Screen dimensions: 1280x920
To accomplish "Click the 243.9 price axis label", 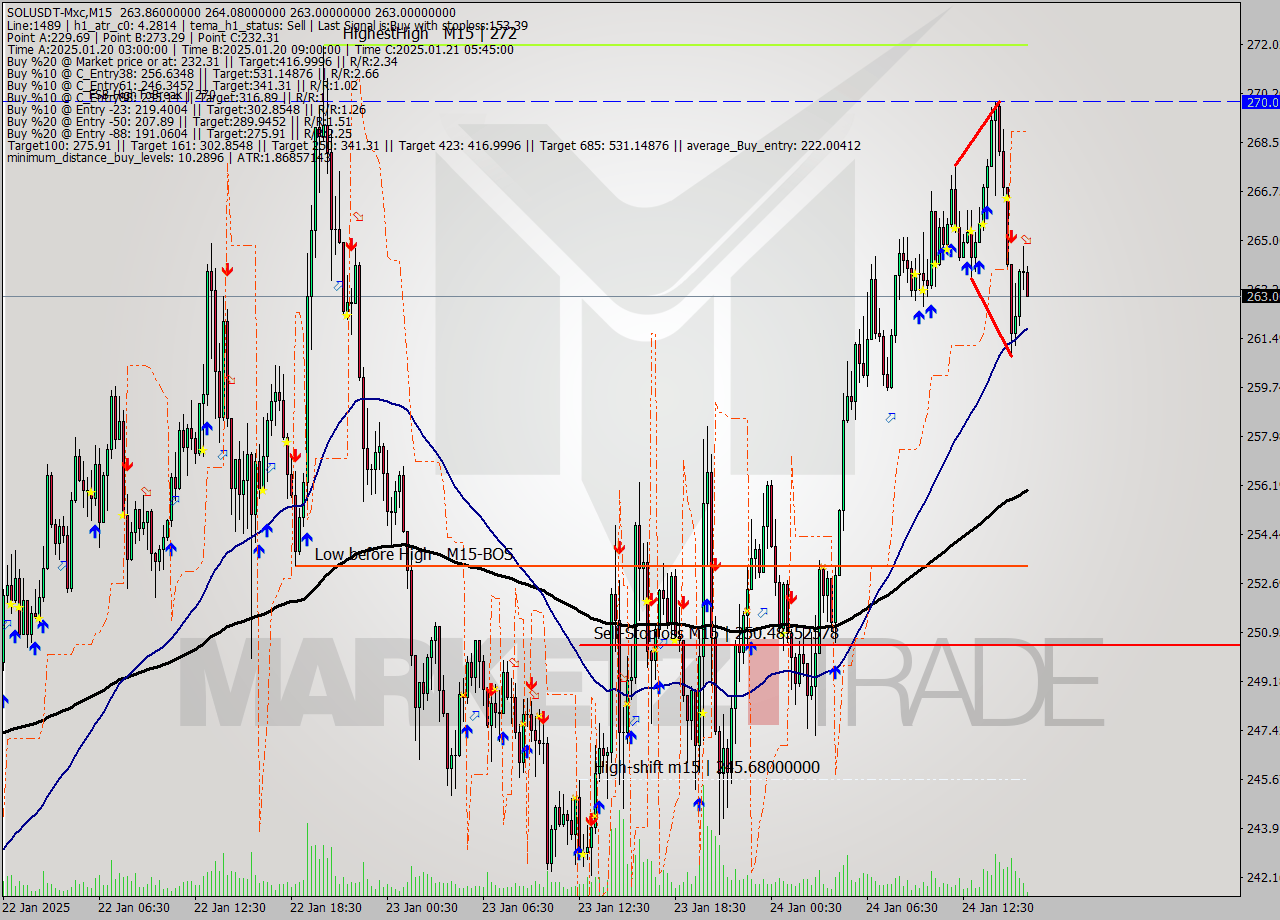I will tap(1263, 829).
